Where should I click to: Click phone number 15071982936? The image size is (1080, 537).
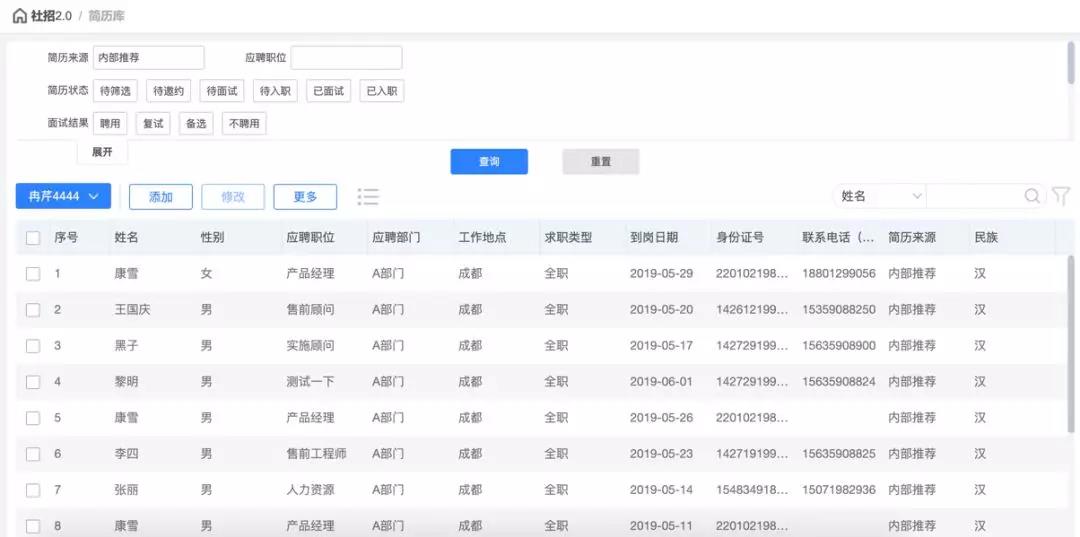pyautogui.click(x=839, y=490)
